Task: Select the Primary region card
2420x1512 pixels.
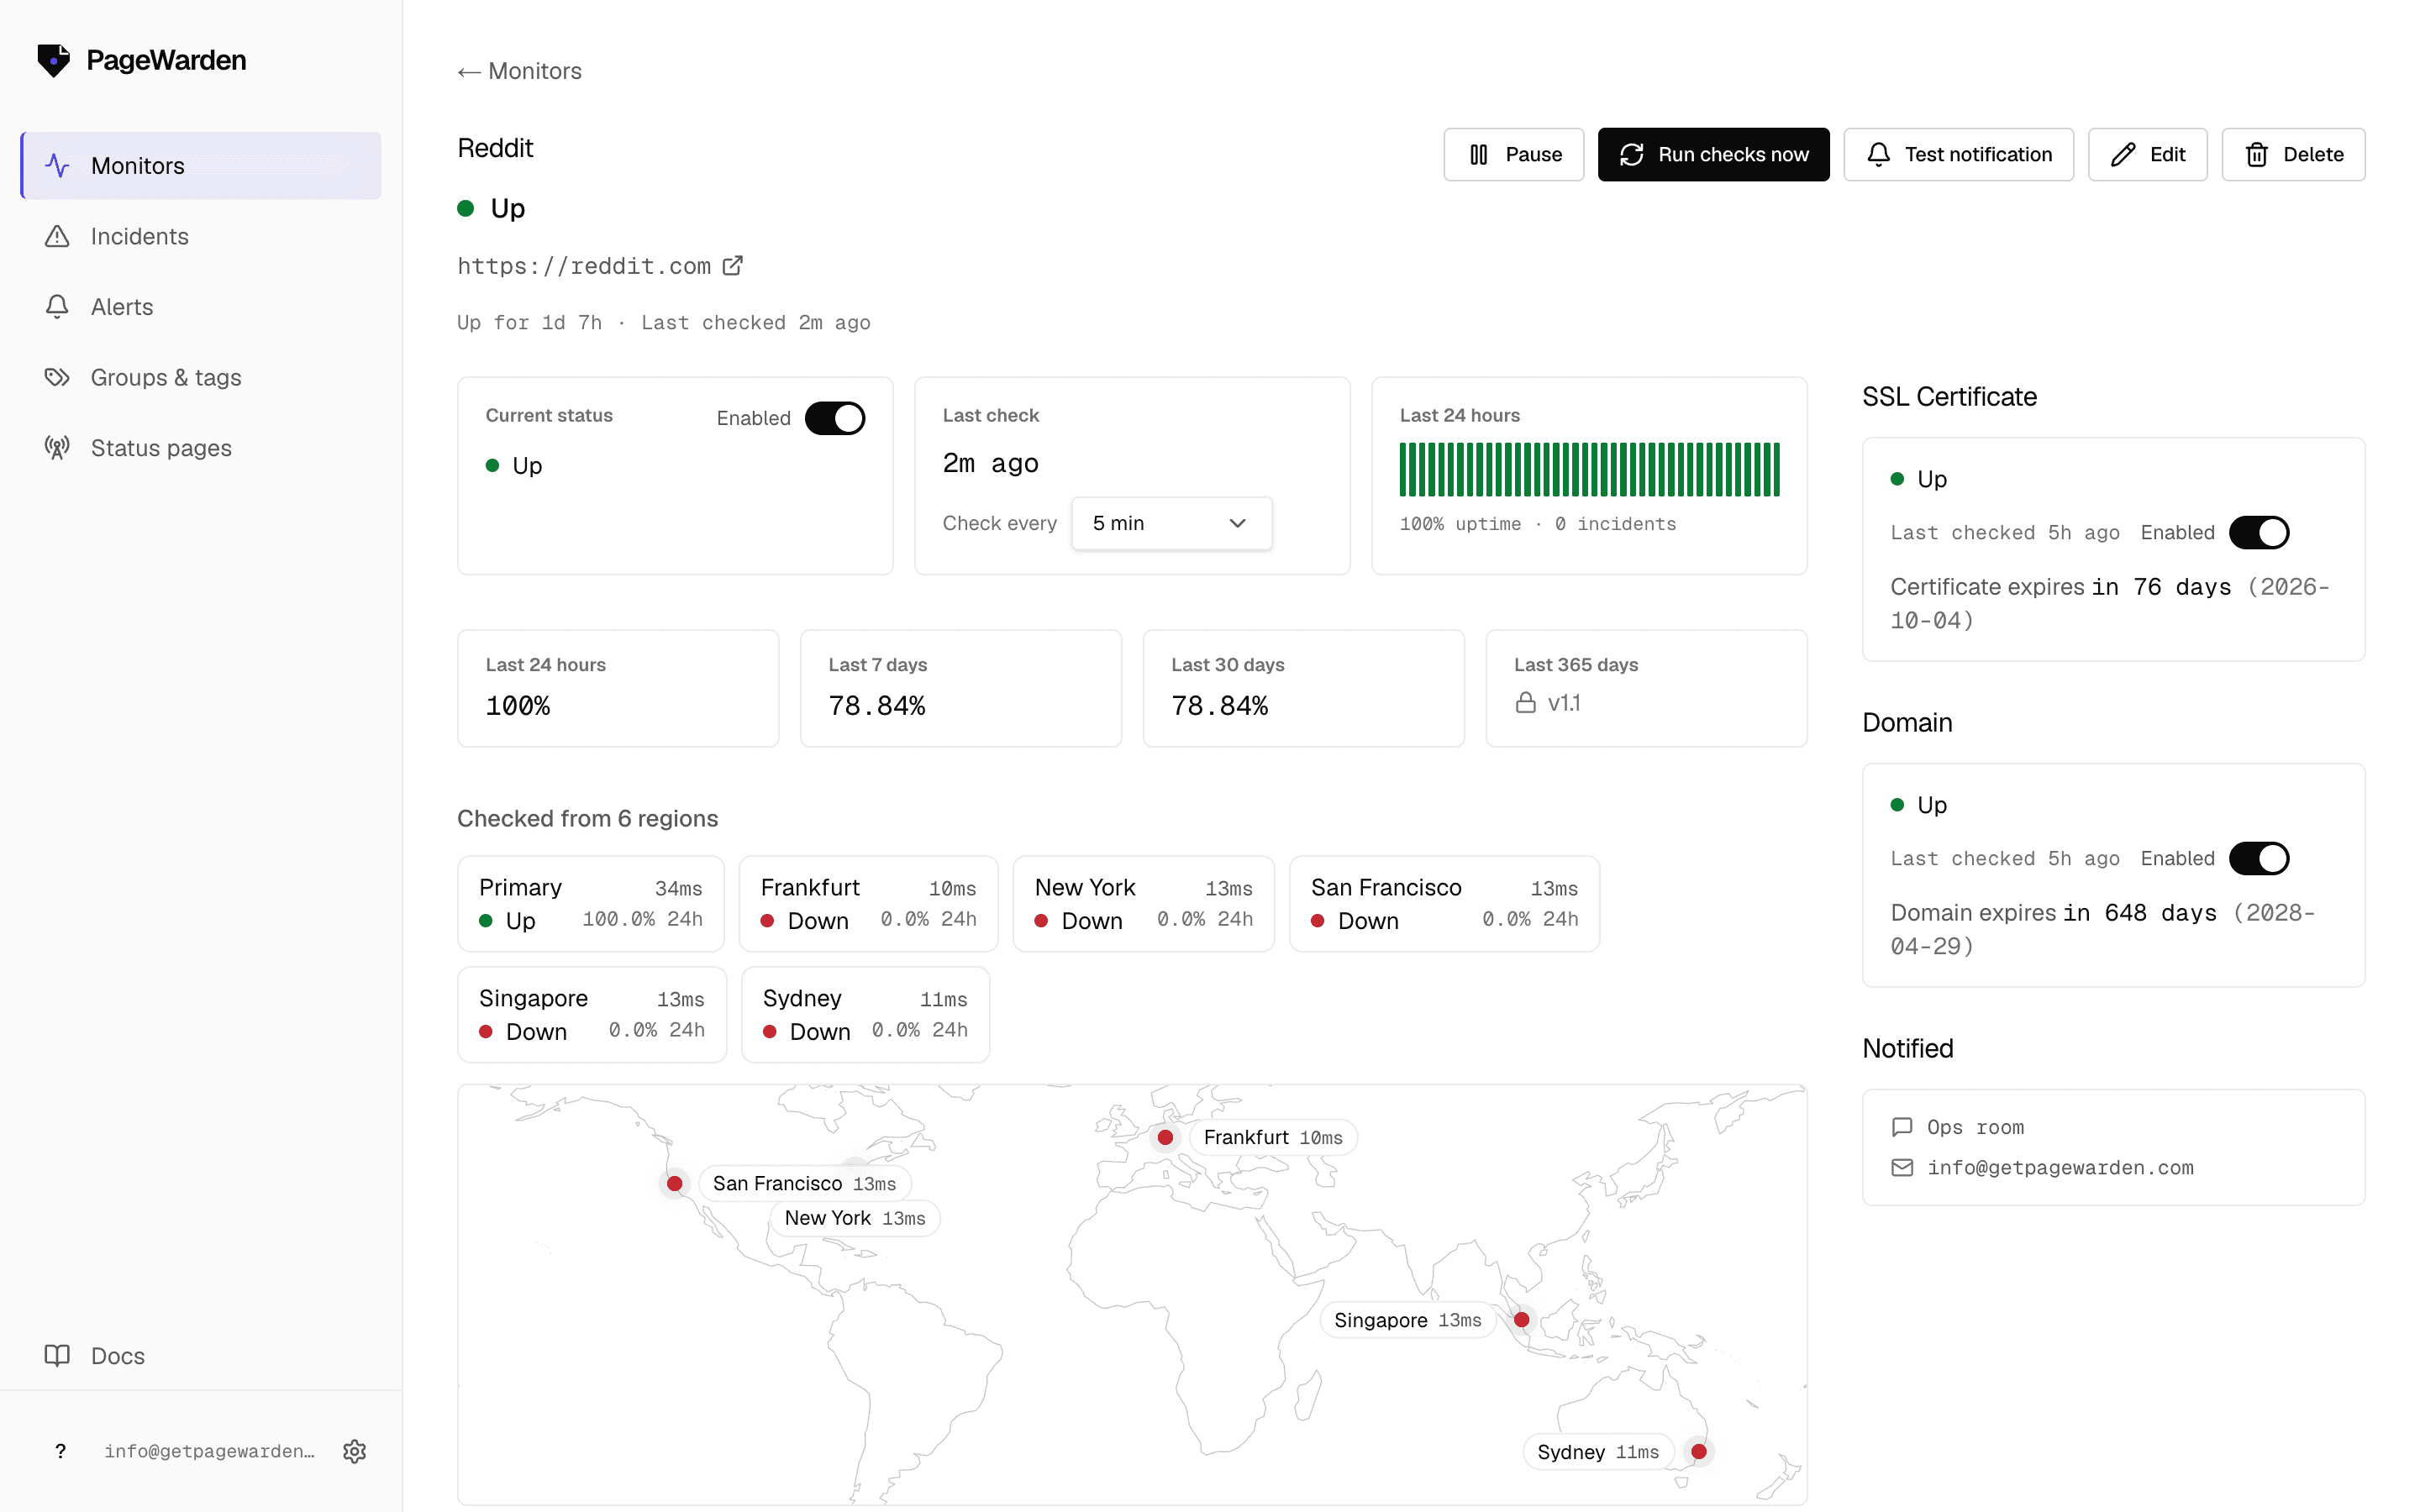Action: coord(590,903)
